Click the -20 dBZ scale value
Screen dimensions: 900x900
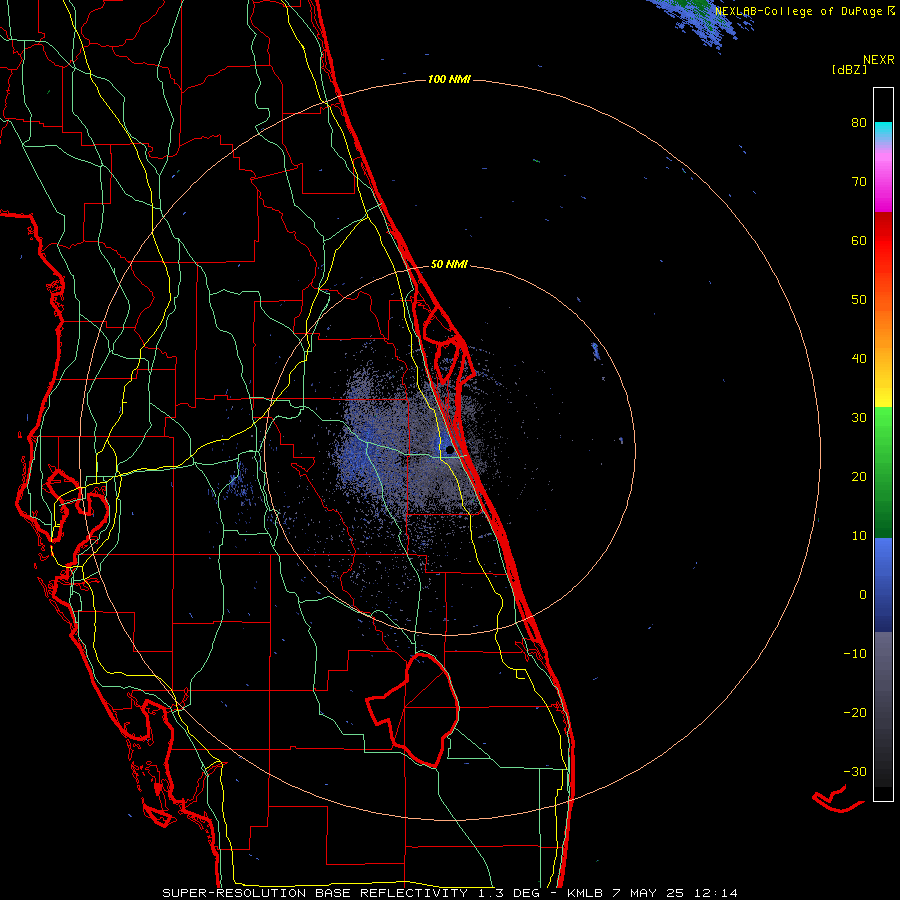(855, 712)
